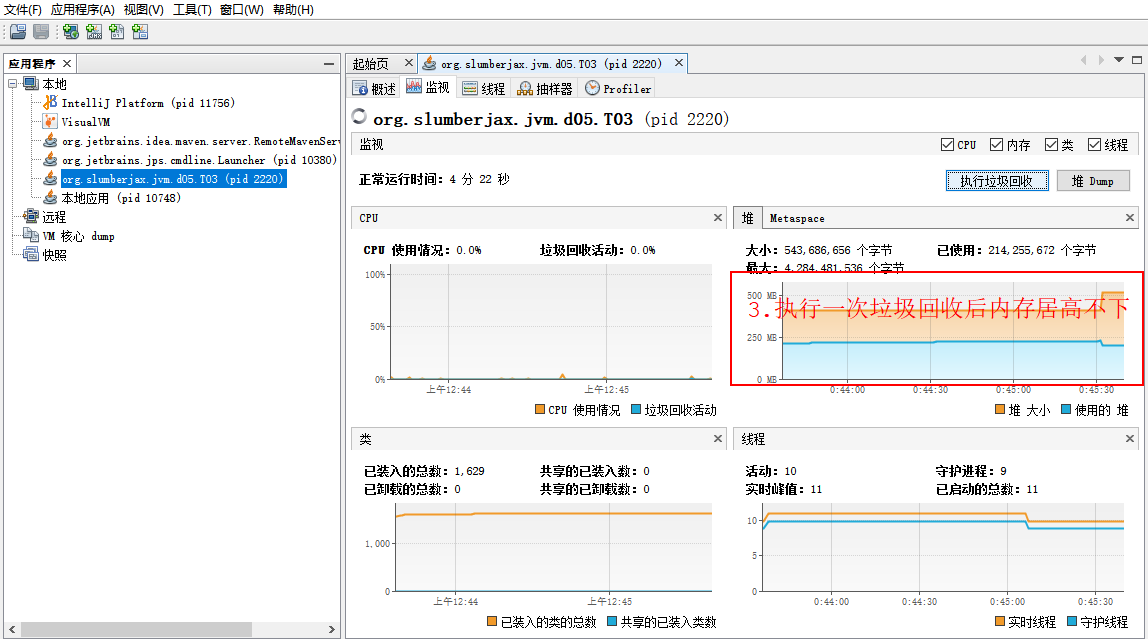Screen dimensions: 1148x639
Task: Click blue 垃圾回收活动 legend swatch
Action: [x=636, y=409]
